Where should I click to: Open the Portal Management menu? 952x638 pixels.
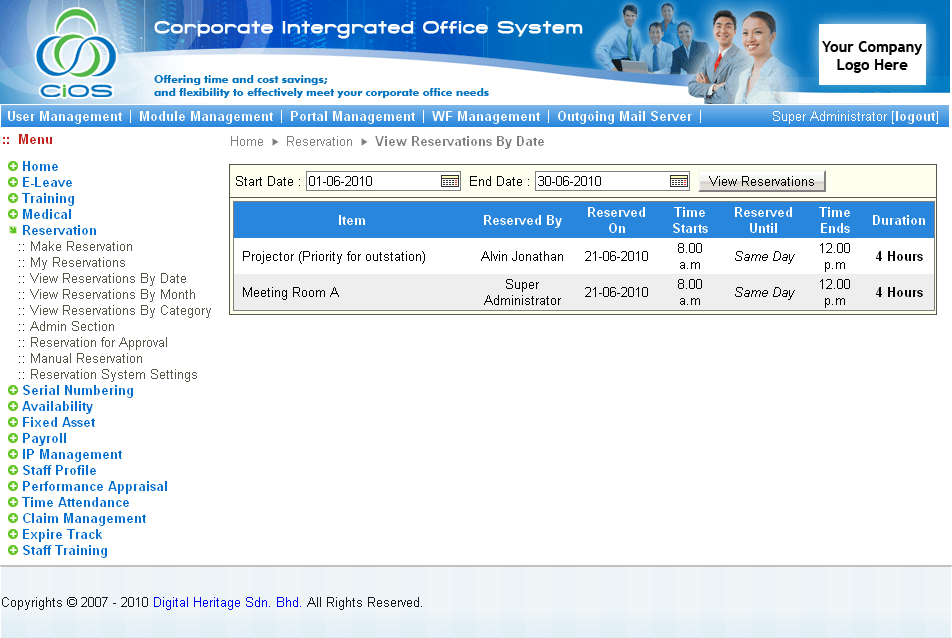pyautogui.click(x=352, y=117)
